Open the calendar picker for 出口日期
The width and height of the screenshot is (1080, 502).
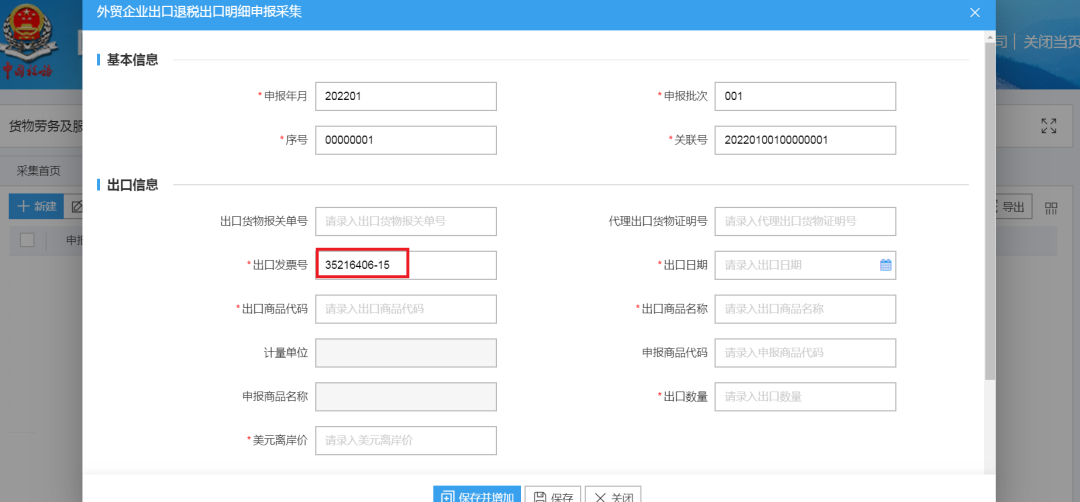pyautogui.click(x=886, y=265)
